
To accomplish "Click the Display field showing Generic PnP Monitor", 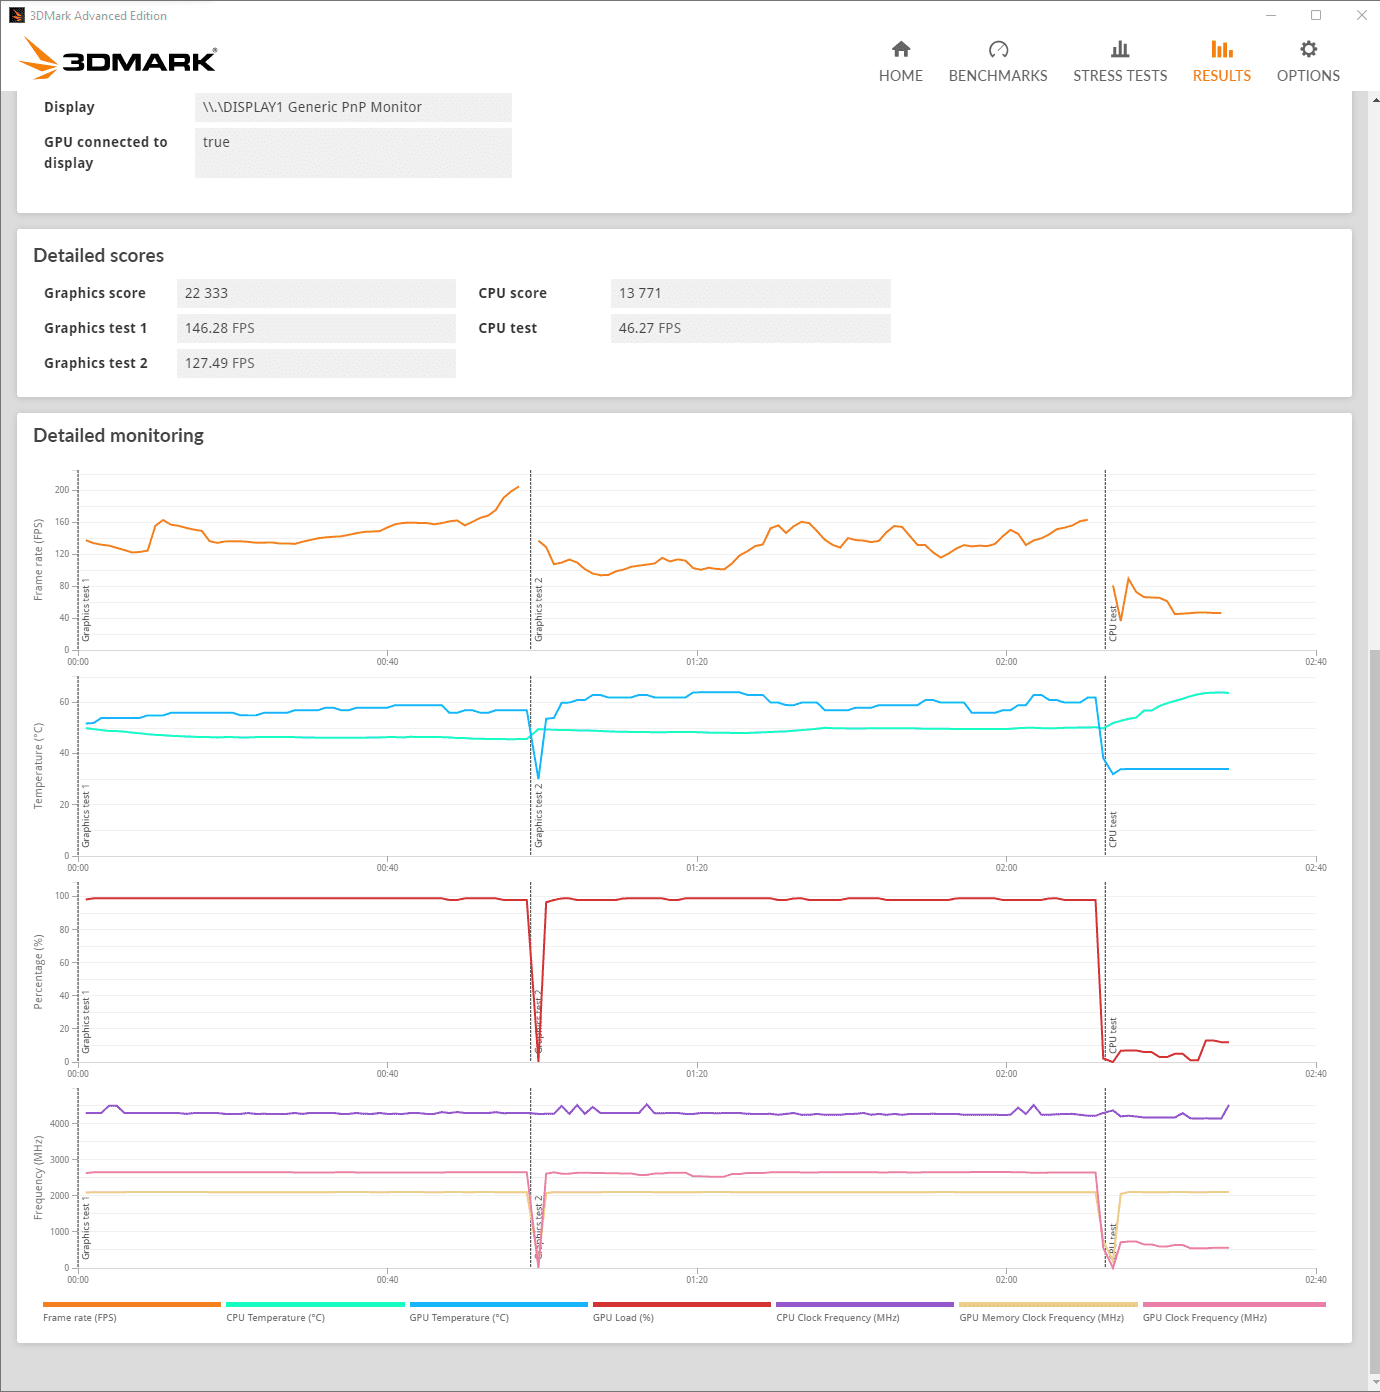I will point(353,107).
